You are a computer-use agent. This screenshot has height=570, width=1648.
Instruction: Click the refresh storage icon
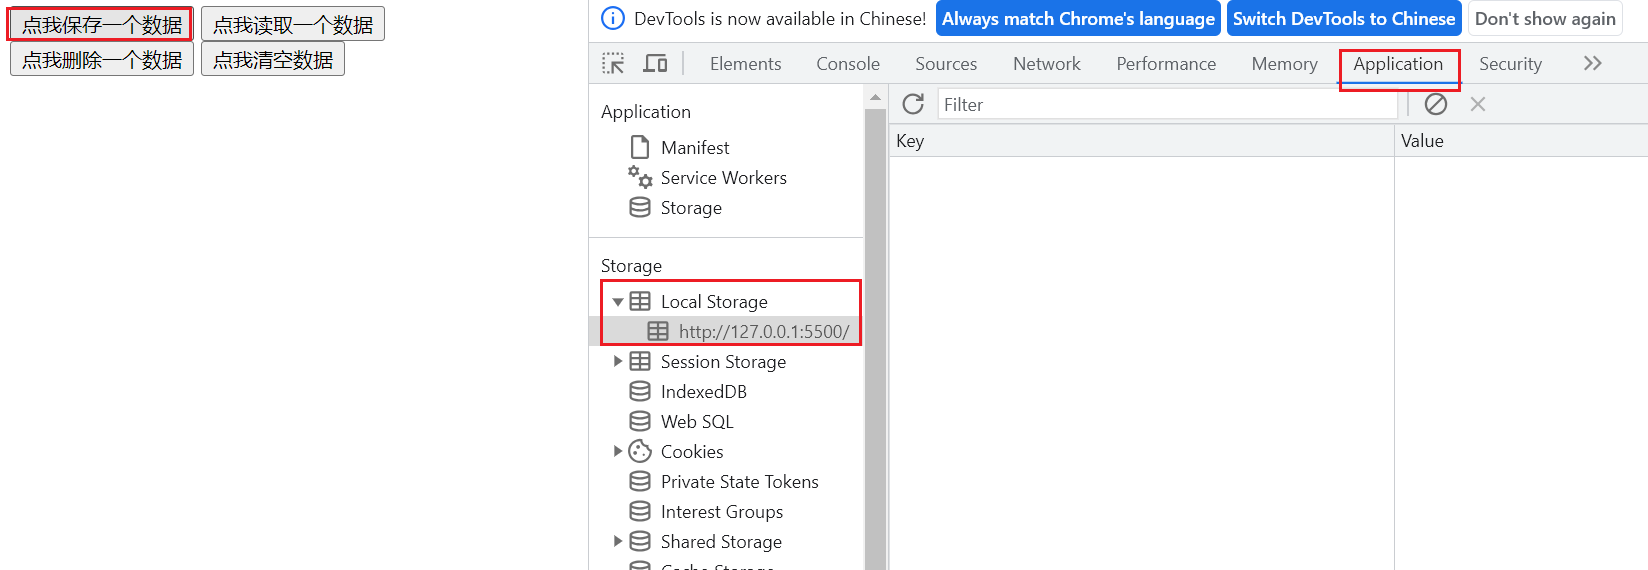[913, 104]
